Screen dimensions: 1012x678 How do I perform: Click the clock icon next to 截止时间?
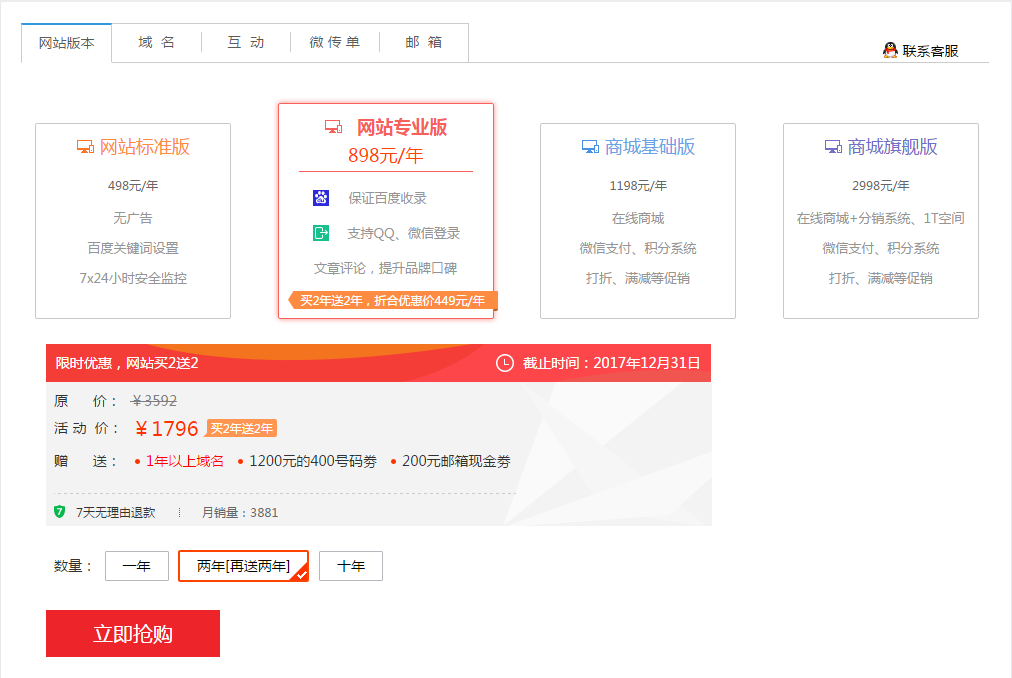tap(504, 362)
